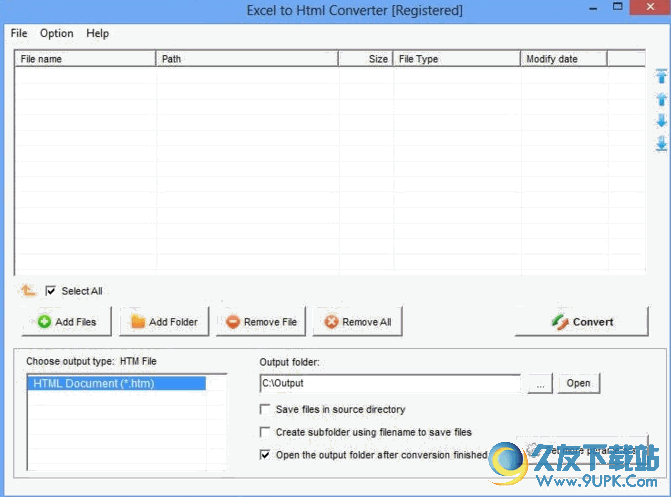Open the output folder with Open button

(579, 383)
